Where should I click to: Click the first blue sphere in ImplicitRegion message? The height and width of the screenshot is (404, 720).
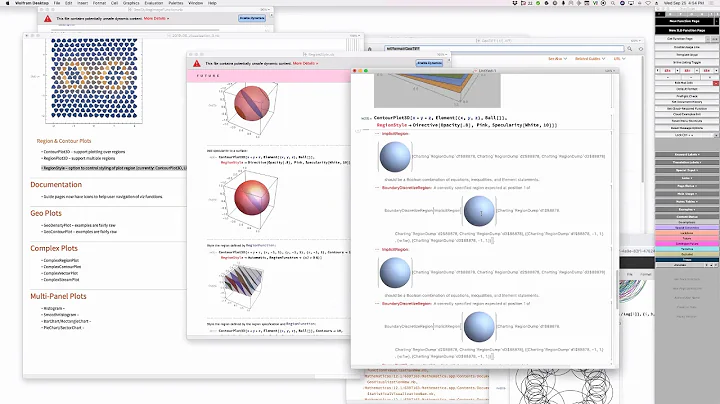coord(395,157)
